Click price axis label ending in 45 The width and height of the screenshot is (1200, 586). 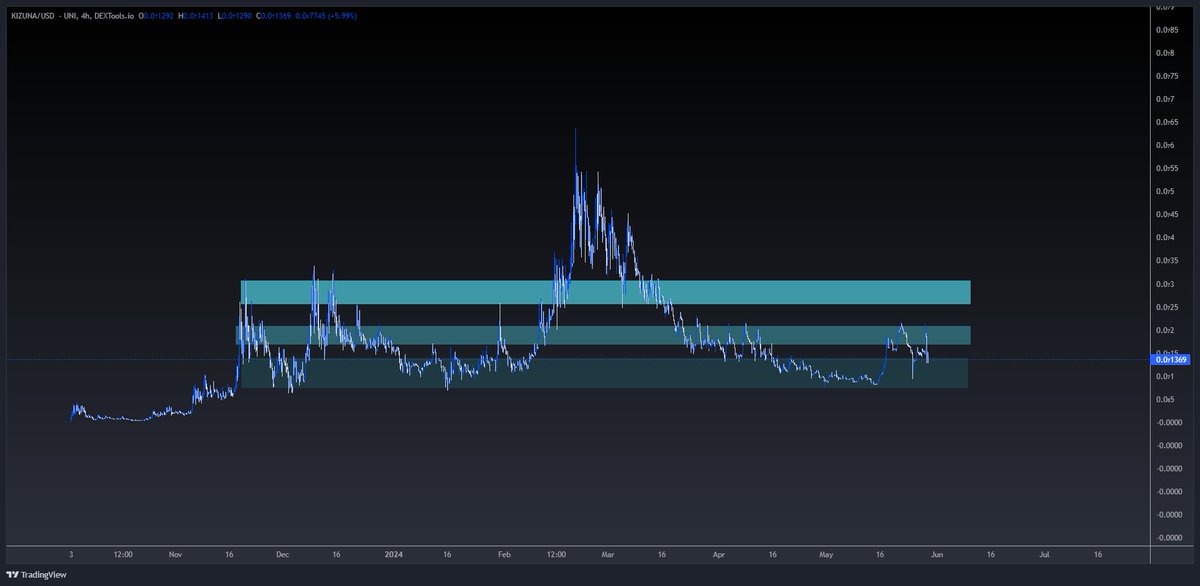click(1165, 214)
